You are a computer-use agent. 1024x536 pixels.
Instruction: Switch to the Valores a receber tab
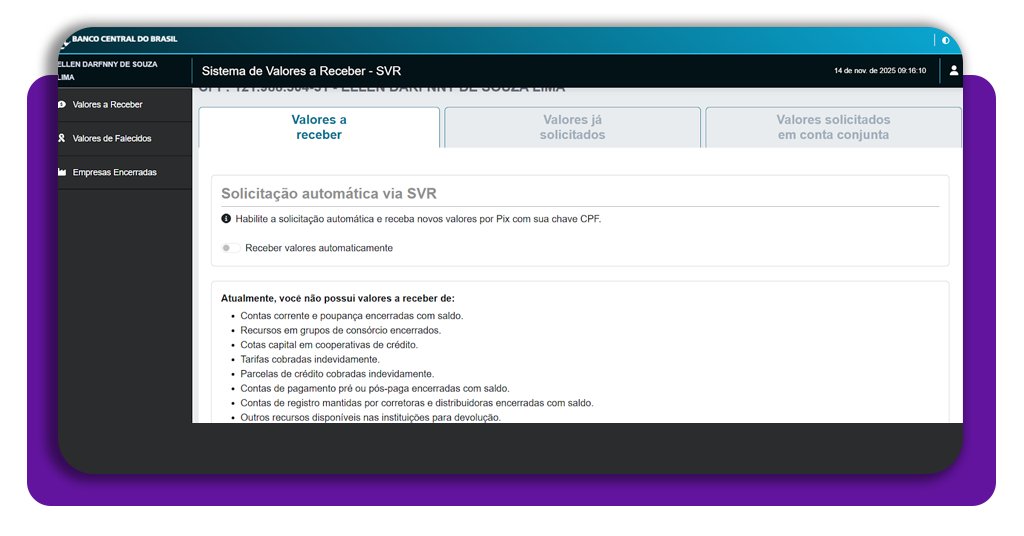click(x=319, y=127)
